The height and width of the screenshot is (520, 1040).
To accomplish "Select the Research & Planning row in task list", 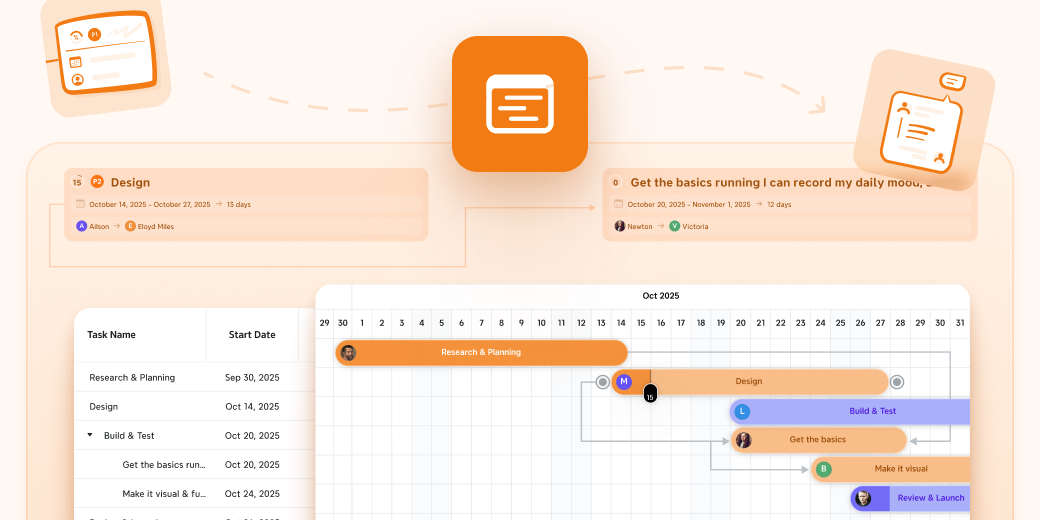I will [194, 377].
